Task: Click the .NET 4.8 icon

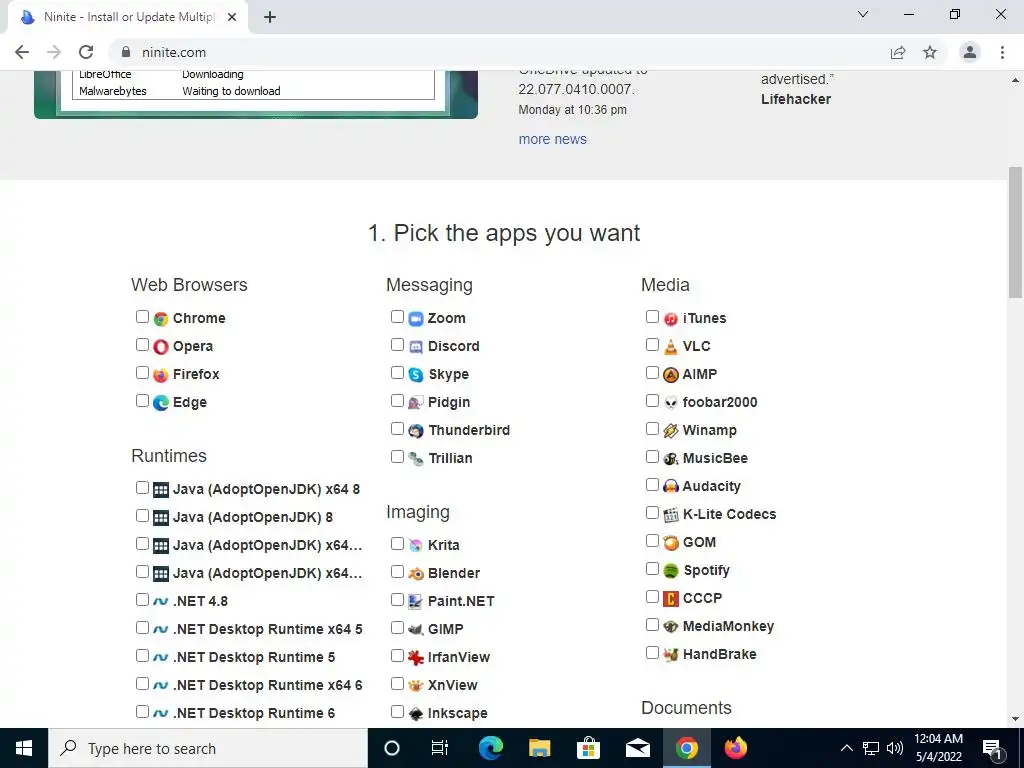Action: pyautogui.click(x=161, y=601)
